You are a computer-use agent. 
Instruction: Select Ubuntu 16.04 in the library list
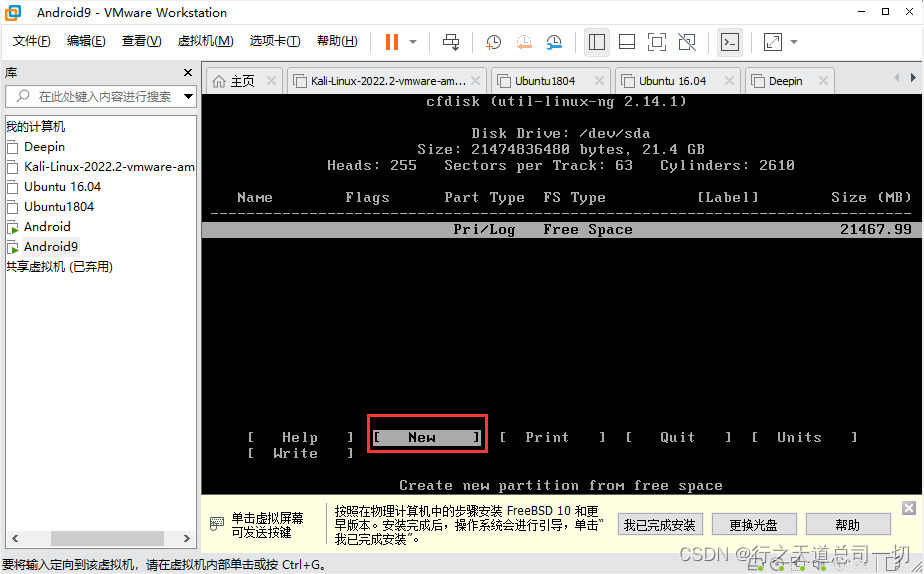coord(62,187)
